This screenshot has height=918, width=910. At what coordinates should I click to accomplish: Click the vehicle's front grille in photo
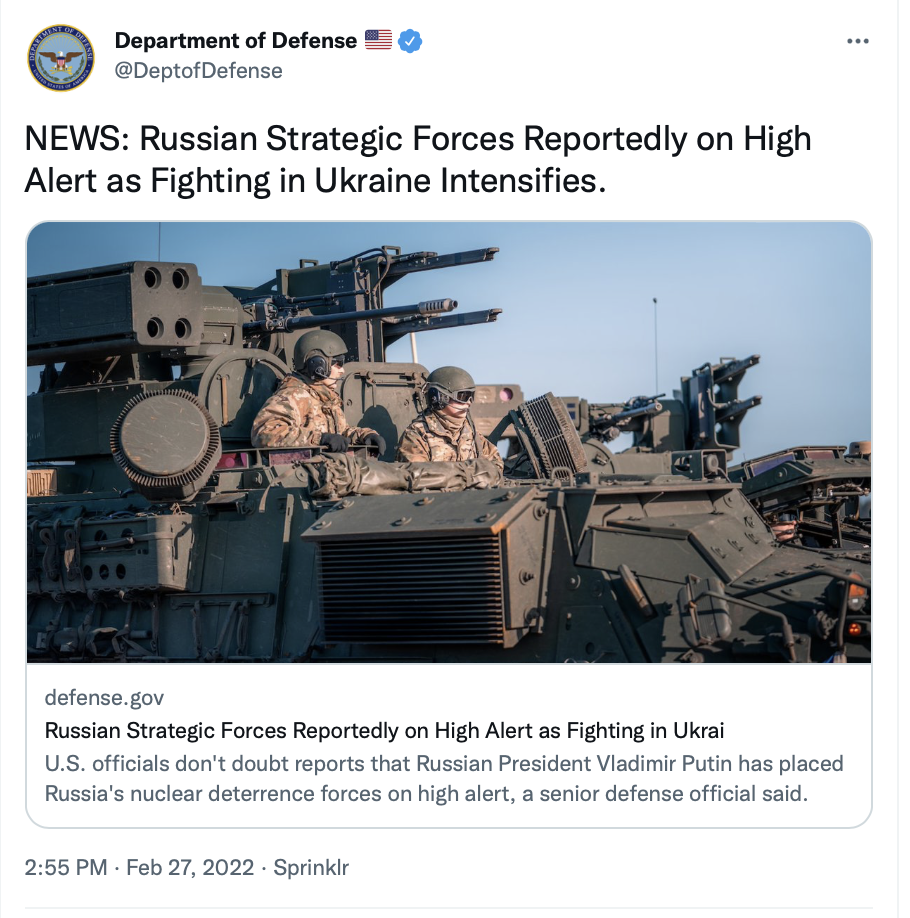[409, 590]
